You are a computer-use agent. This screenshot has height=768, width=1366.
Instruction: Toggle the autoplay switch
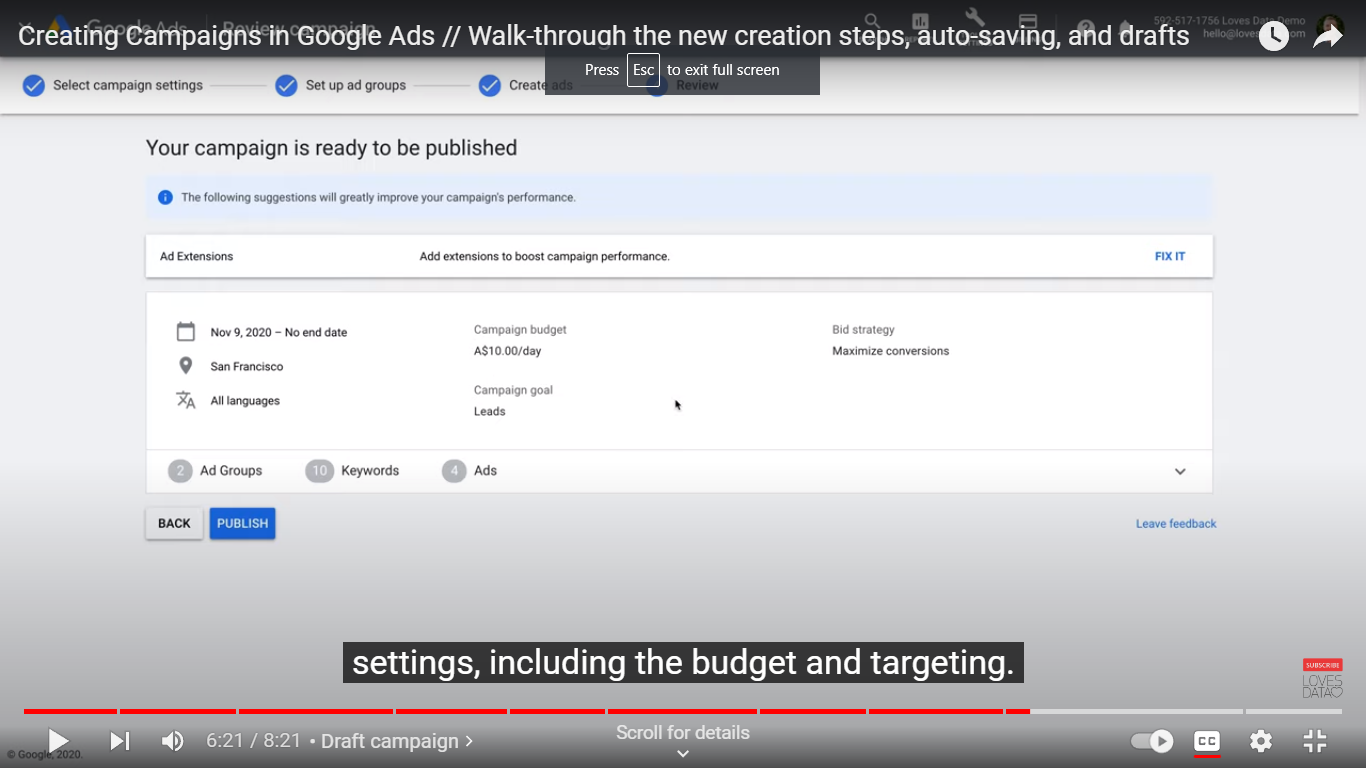tap(1152, 741)
